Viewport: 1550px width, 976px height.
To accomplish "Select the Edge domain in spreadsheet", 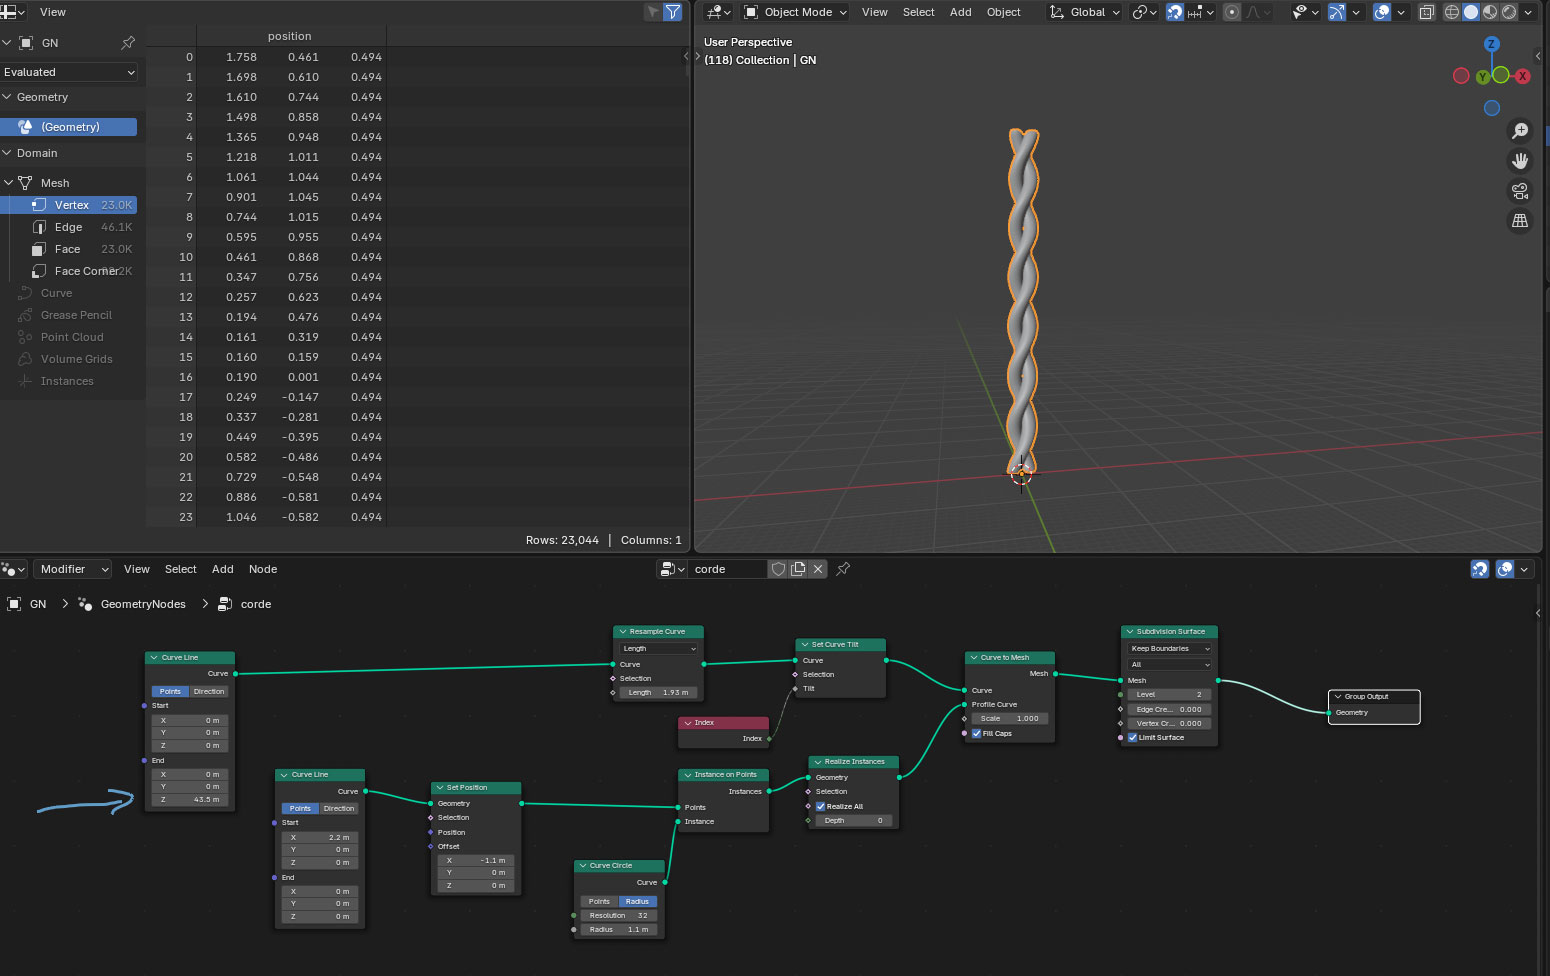I will click(x=69, y=227).
